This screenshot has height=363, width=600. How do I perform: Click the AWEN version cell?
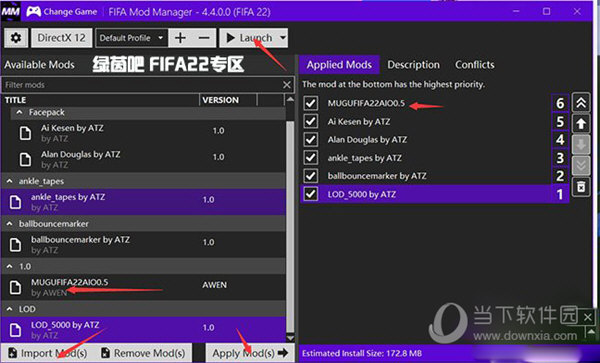214,285
